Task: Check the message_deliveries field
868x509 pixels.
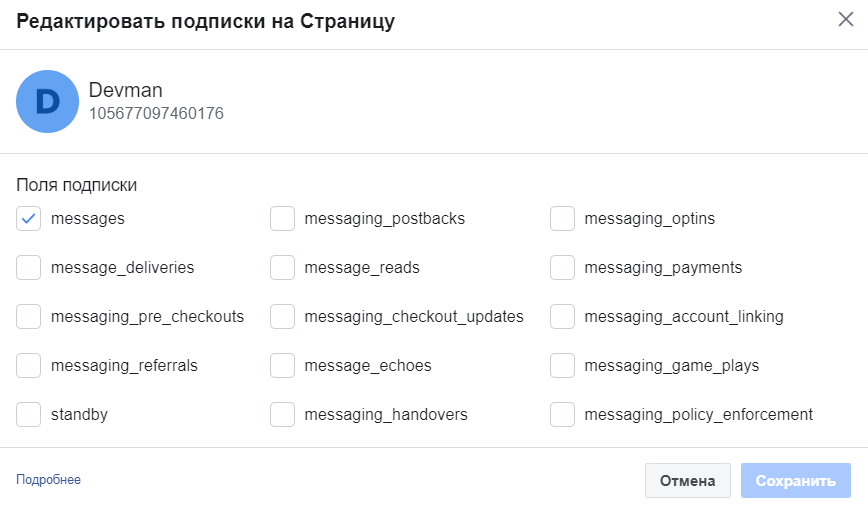Action: [x=29, y=267]
